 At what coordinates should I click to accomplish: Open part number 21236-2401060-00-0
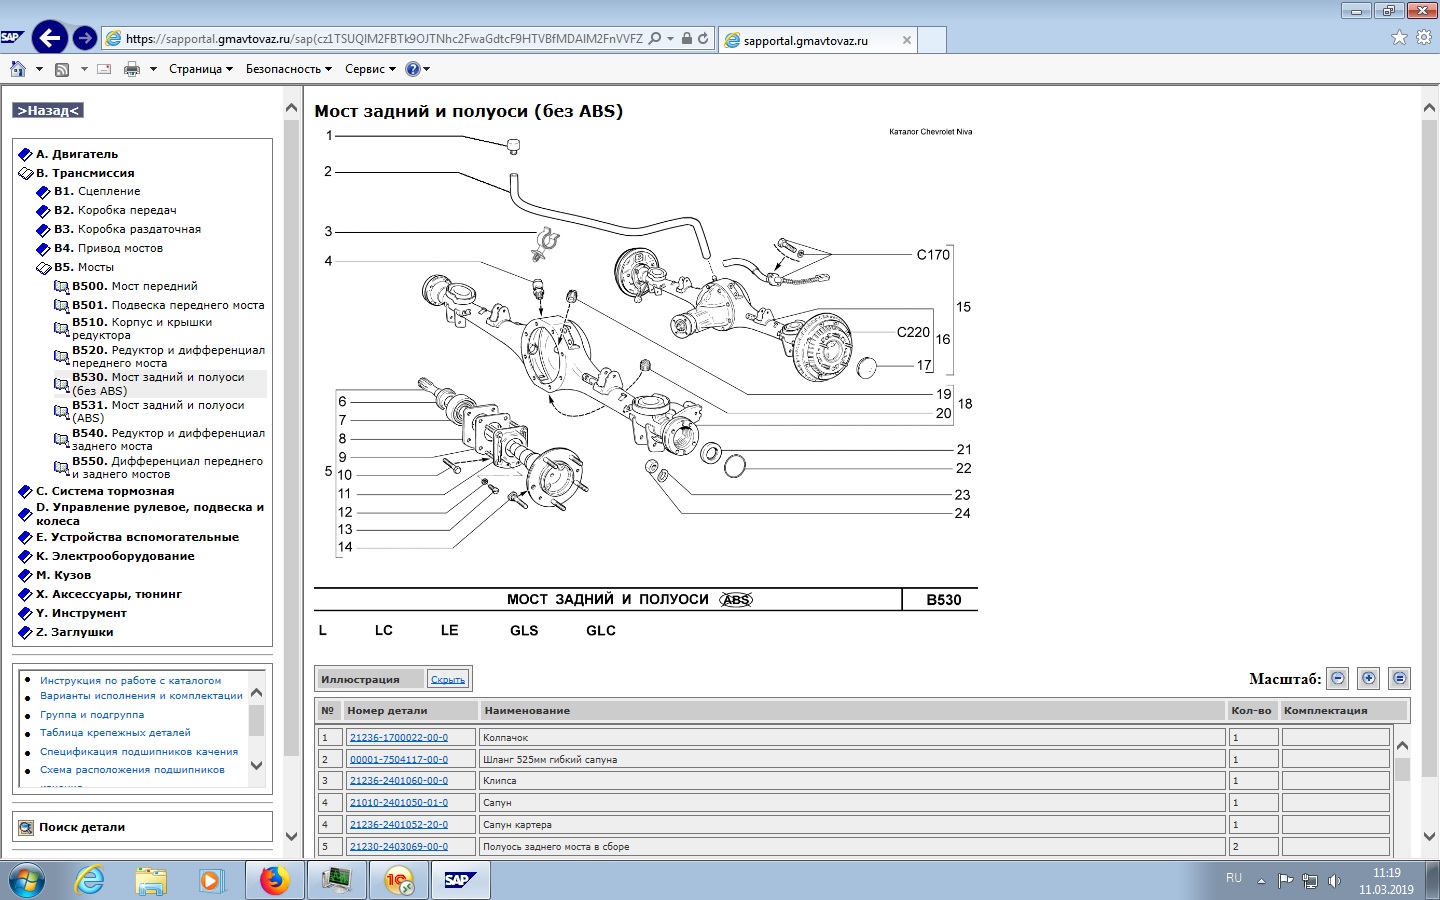[399, 780]
